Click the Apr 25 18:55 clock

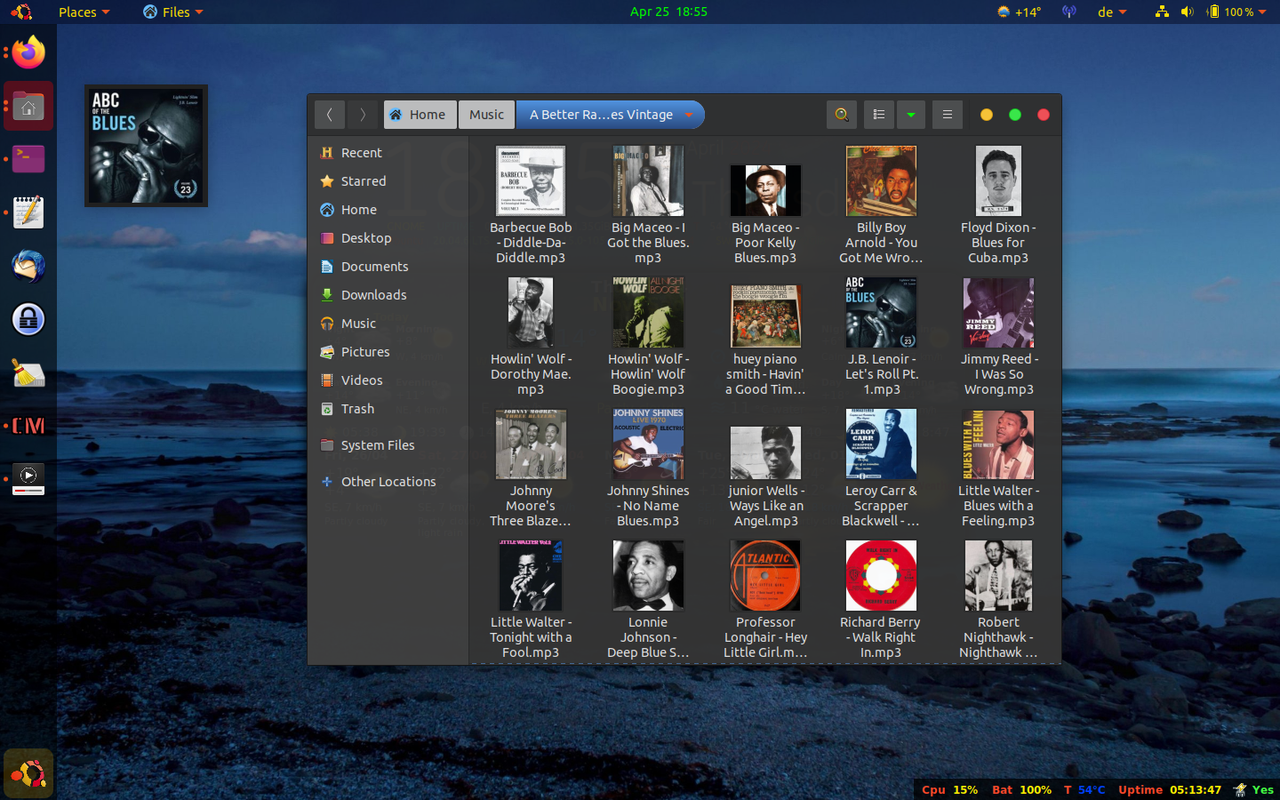point(669,12)
